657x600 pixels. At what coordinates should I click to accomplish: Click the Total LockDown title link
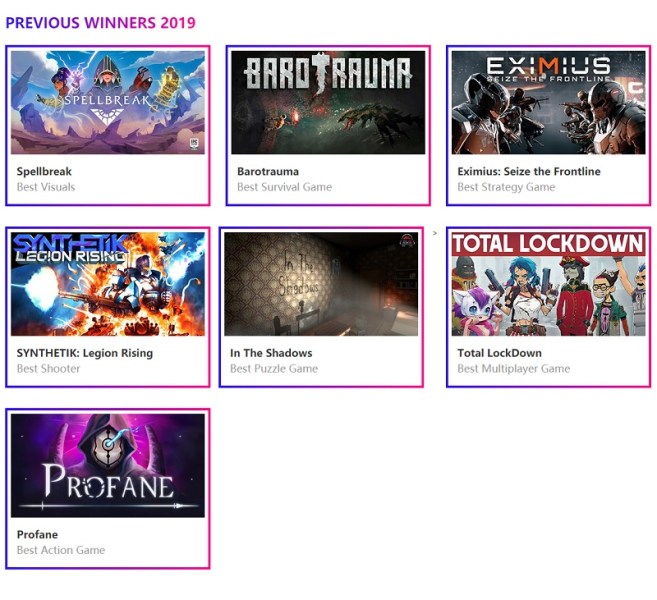tap(499, 353)
